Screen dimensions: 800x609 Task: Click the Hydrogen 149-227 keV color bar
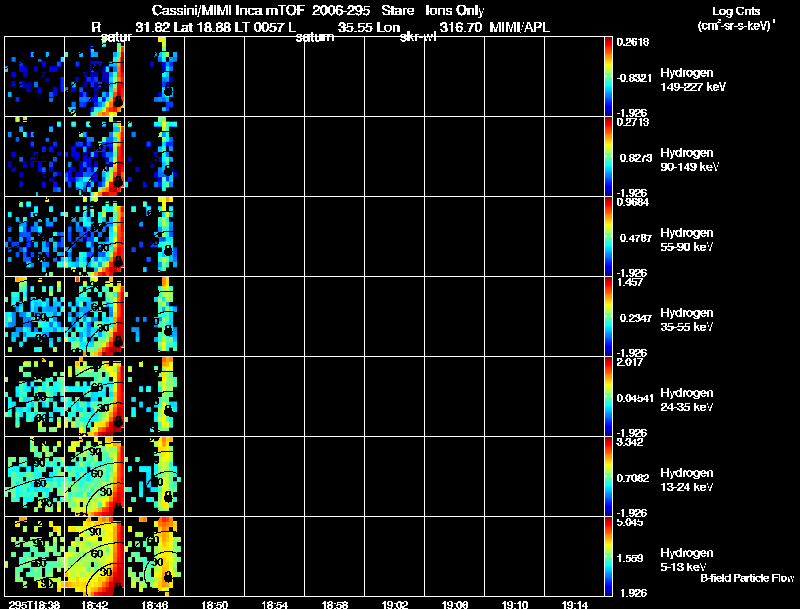coord(609,76)
